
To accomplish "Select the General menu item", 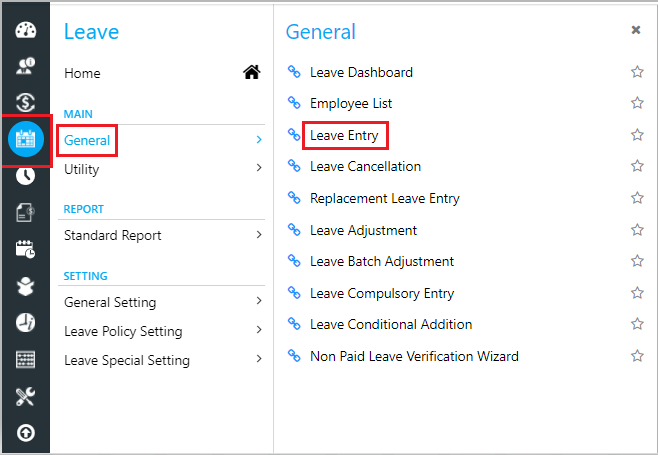I will point(87,140).
